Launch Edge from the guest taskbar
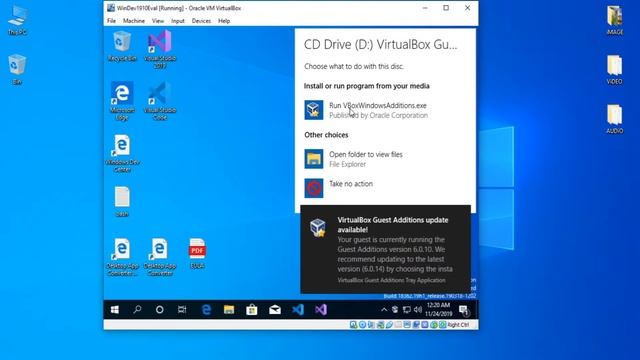 click(207, 310)
